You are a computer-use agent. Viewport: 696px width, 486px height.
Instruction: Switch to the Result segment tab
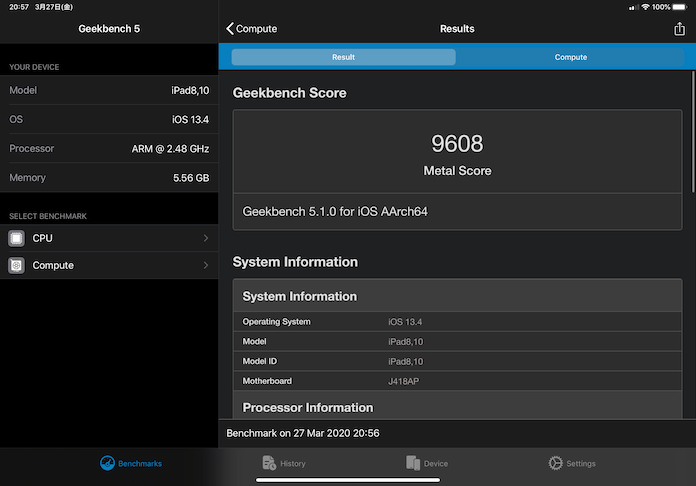tap(344, 57)
